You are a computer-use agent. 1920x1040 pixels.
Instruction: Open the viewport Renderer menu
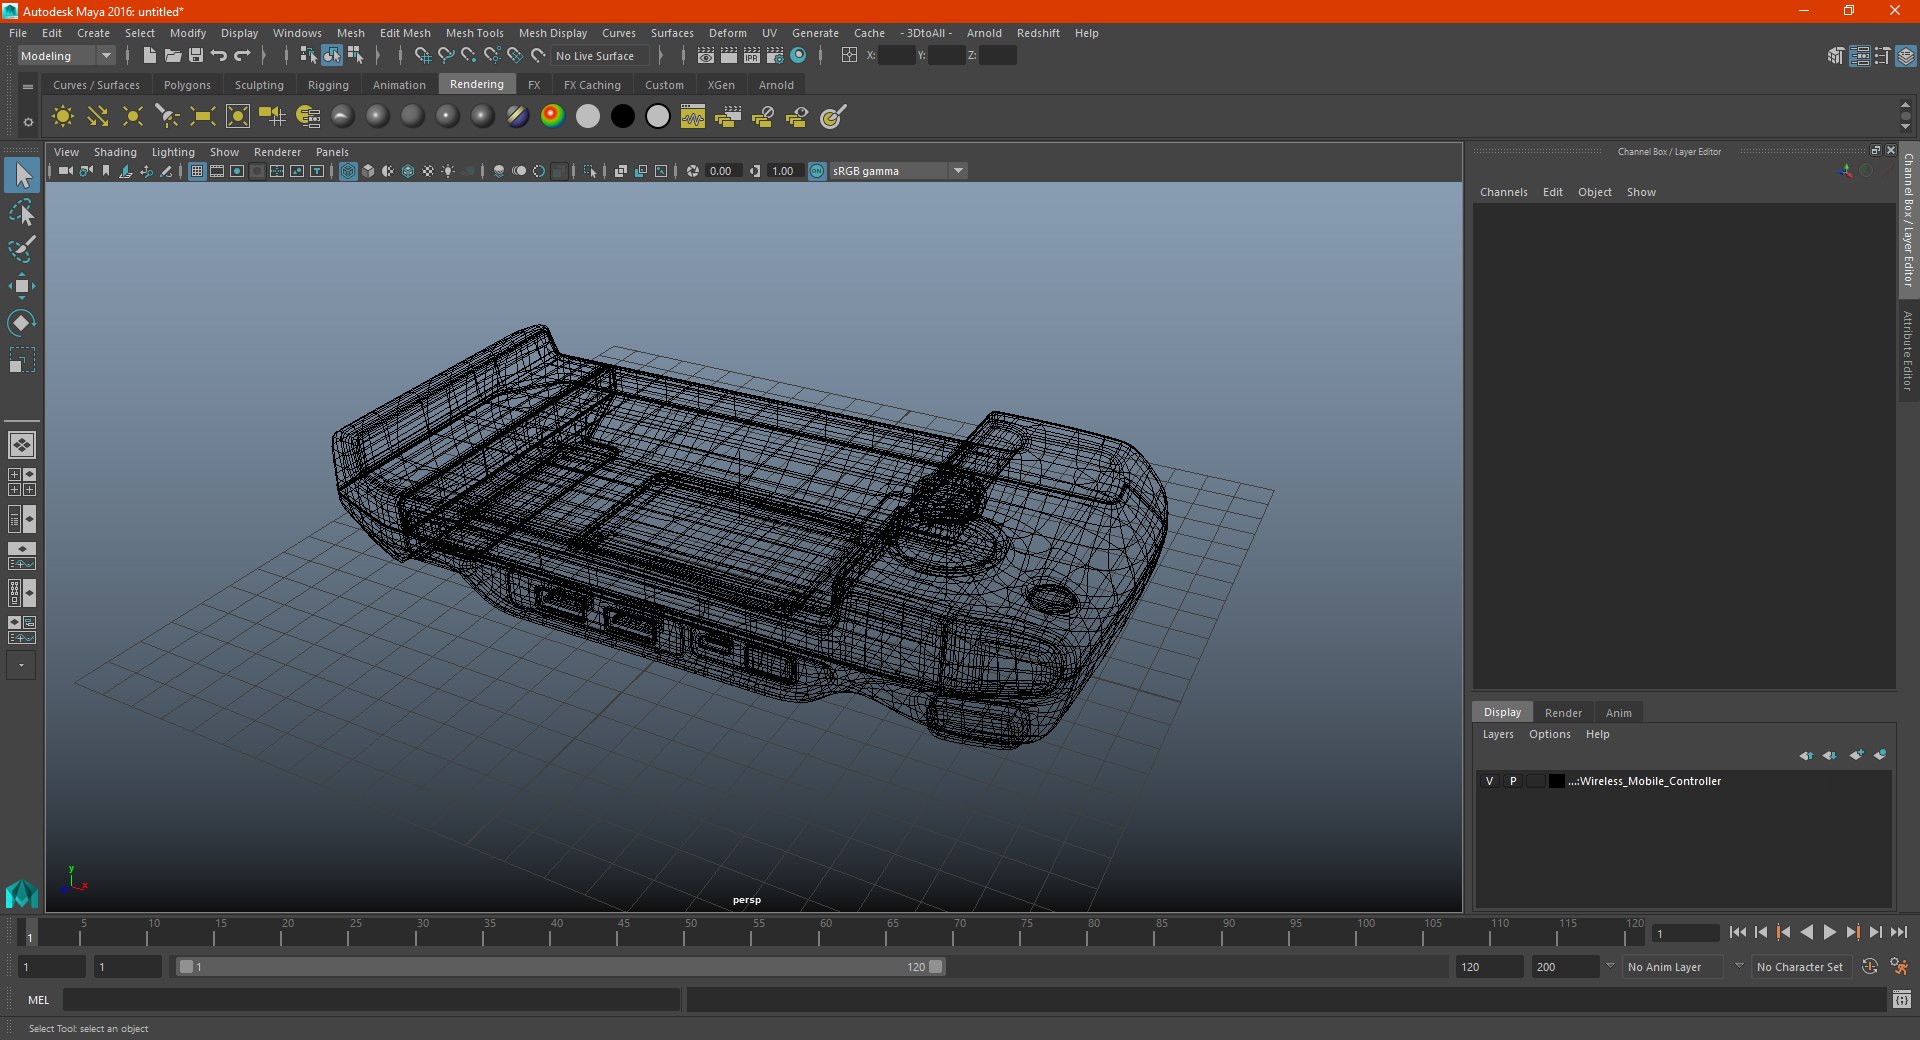click(x=277, y=152)
